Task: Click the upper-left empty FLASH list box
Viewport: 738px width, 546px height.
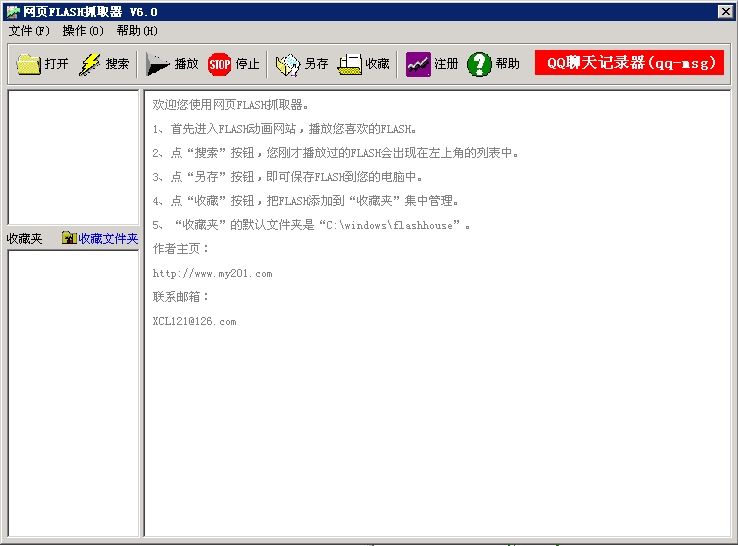Action: point(73,157)
